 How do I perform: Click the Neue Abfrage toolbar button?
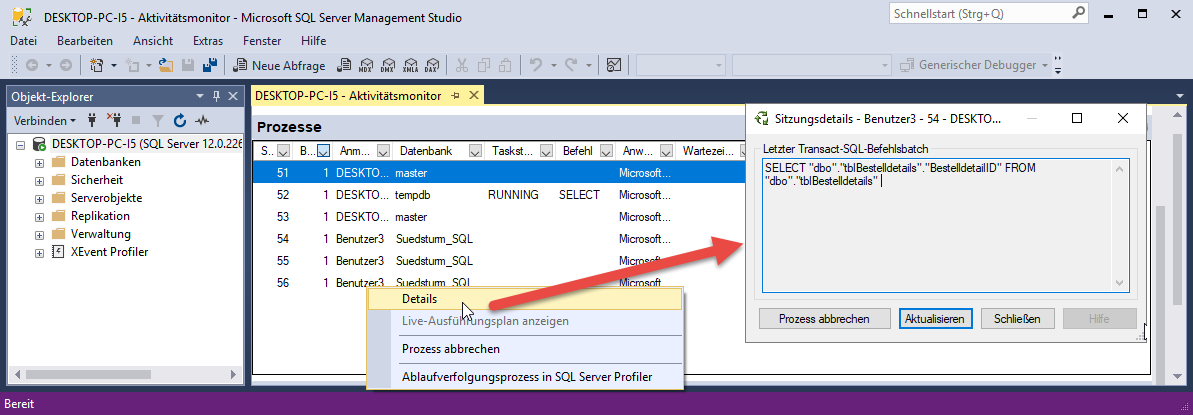(x=280, y=65)
